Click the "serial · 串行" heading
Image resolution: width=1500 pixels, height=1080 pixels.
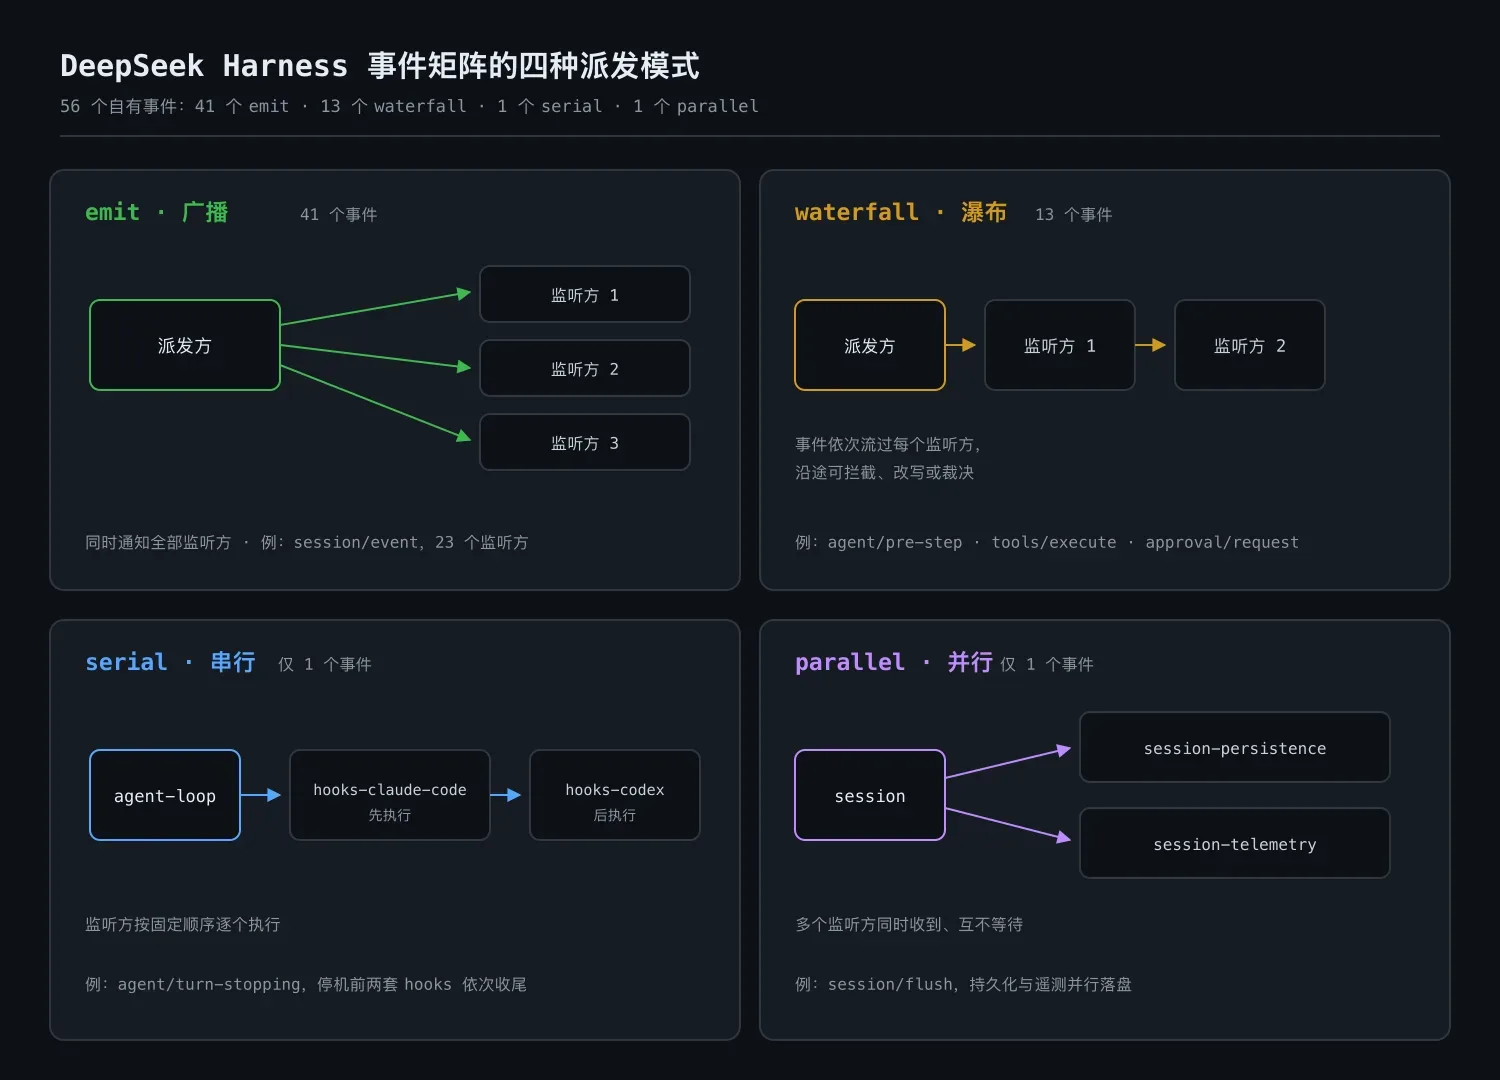tap(170, 662)
